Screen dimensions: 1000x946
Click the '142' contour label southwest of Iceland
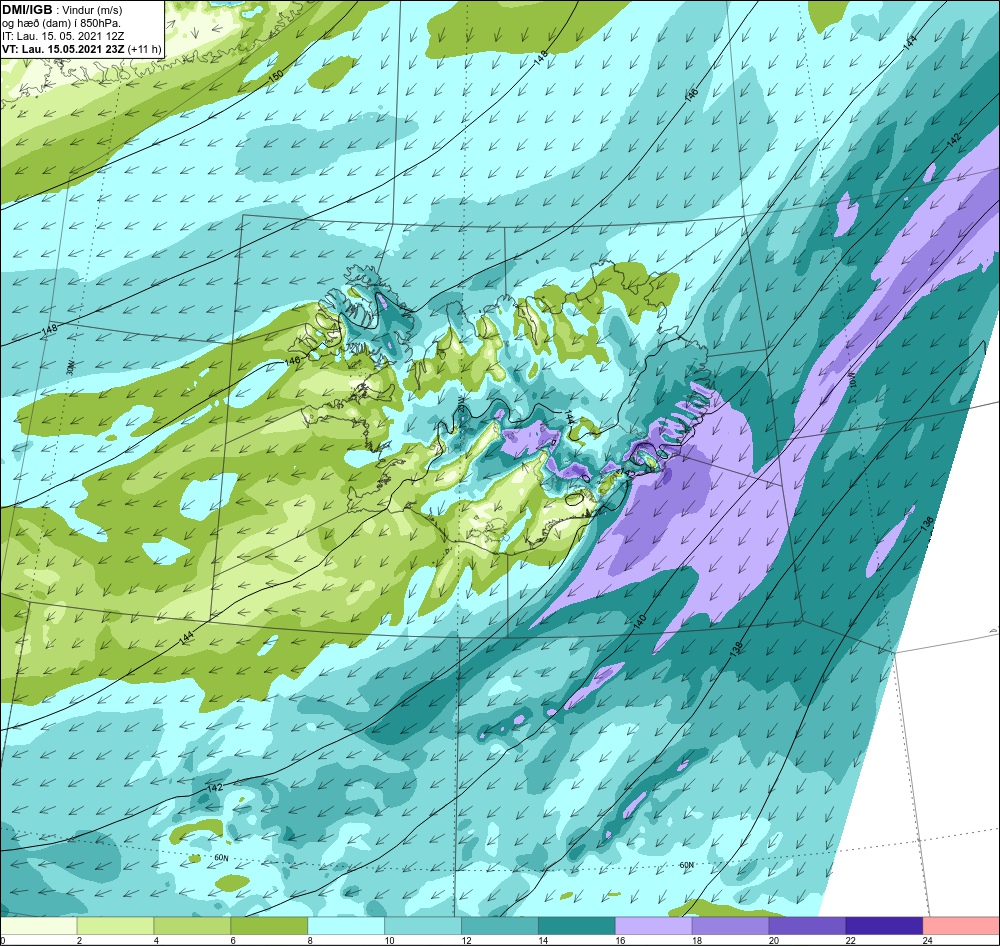click(216, 788)
